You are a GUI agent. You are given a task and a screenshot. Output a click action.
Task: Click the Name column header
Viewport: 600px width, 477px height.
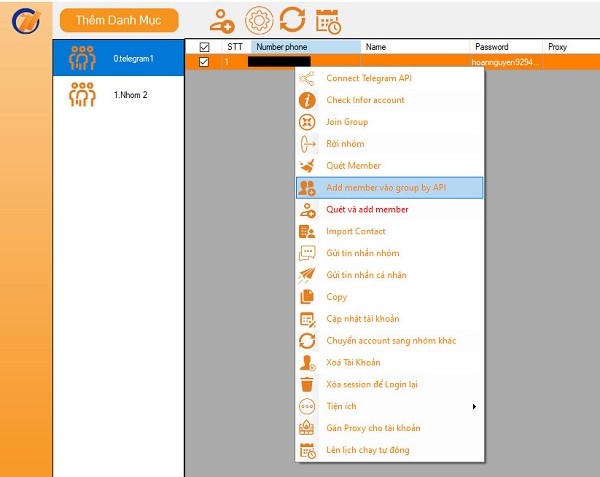coord(415,47)
